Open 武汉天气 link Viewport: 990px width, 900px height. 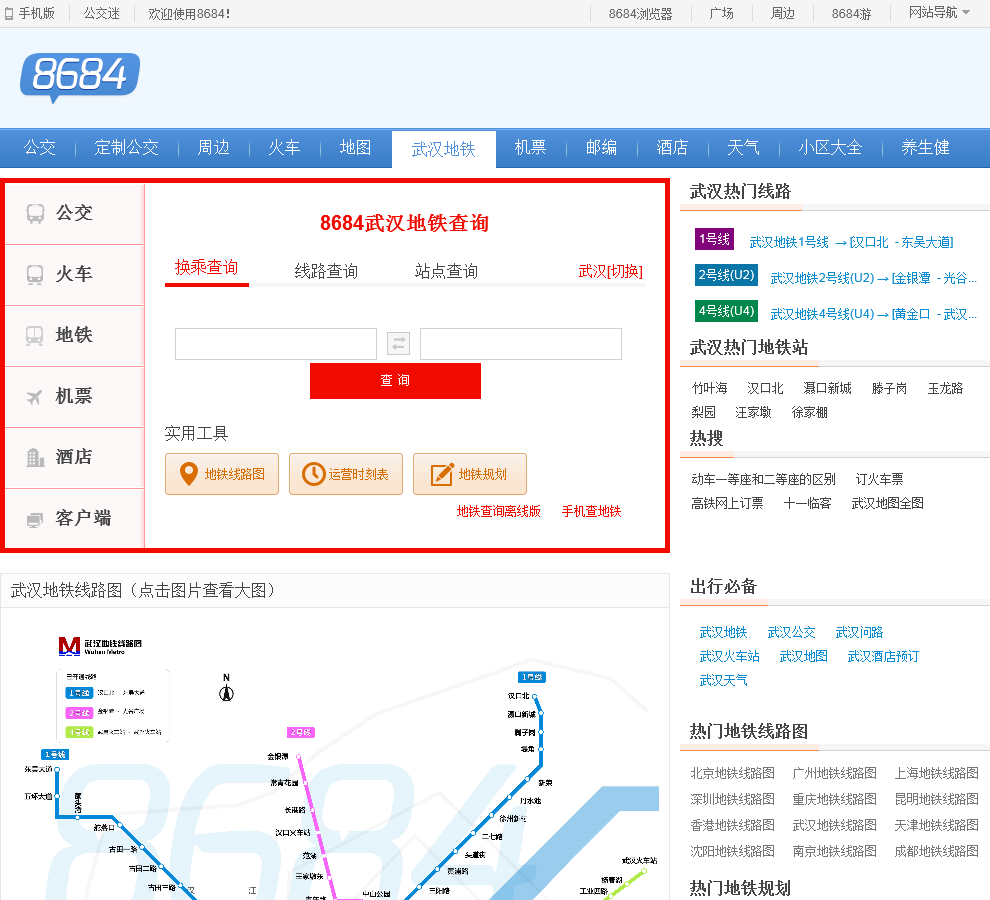pos(724,680)
